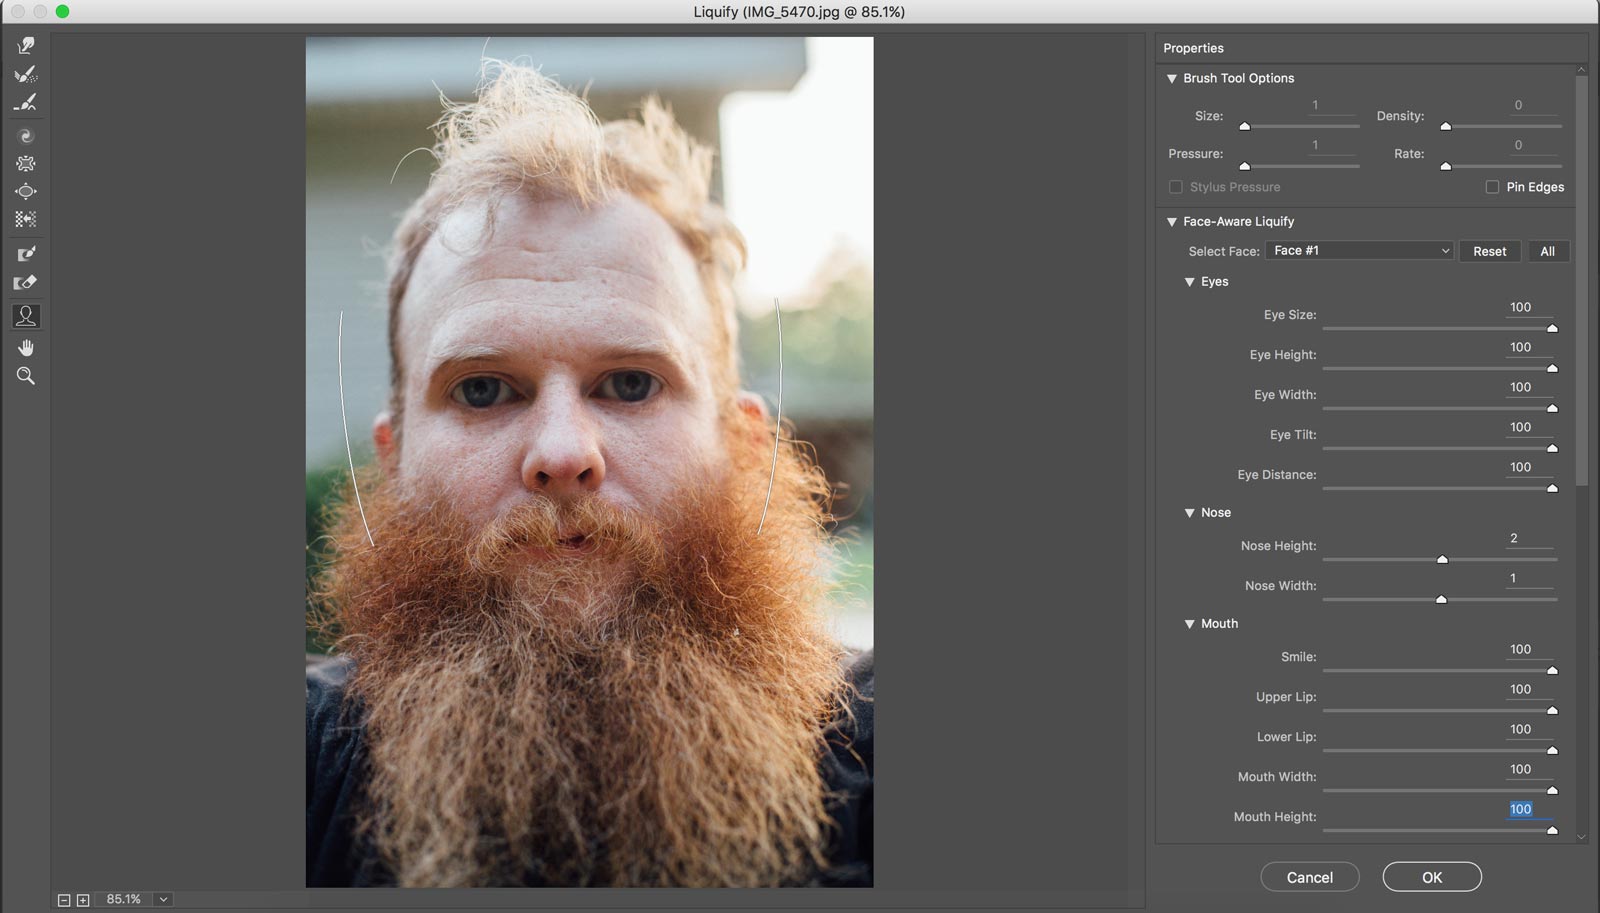Switch to the Face tool
Image resolution: width=1600 pixels, height=913 pixels.
coord(26,316)
